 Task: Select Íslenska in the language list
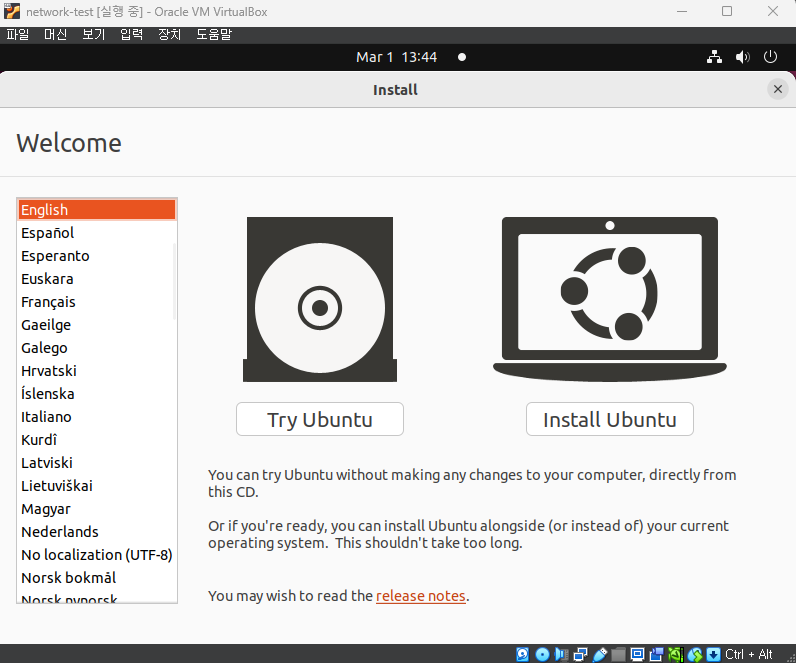tap(96, 394)
